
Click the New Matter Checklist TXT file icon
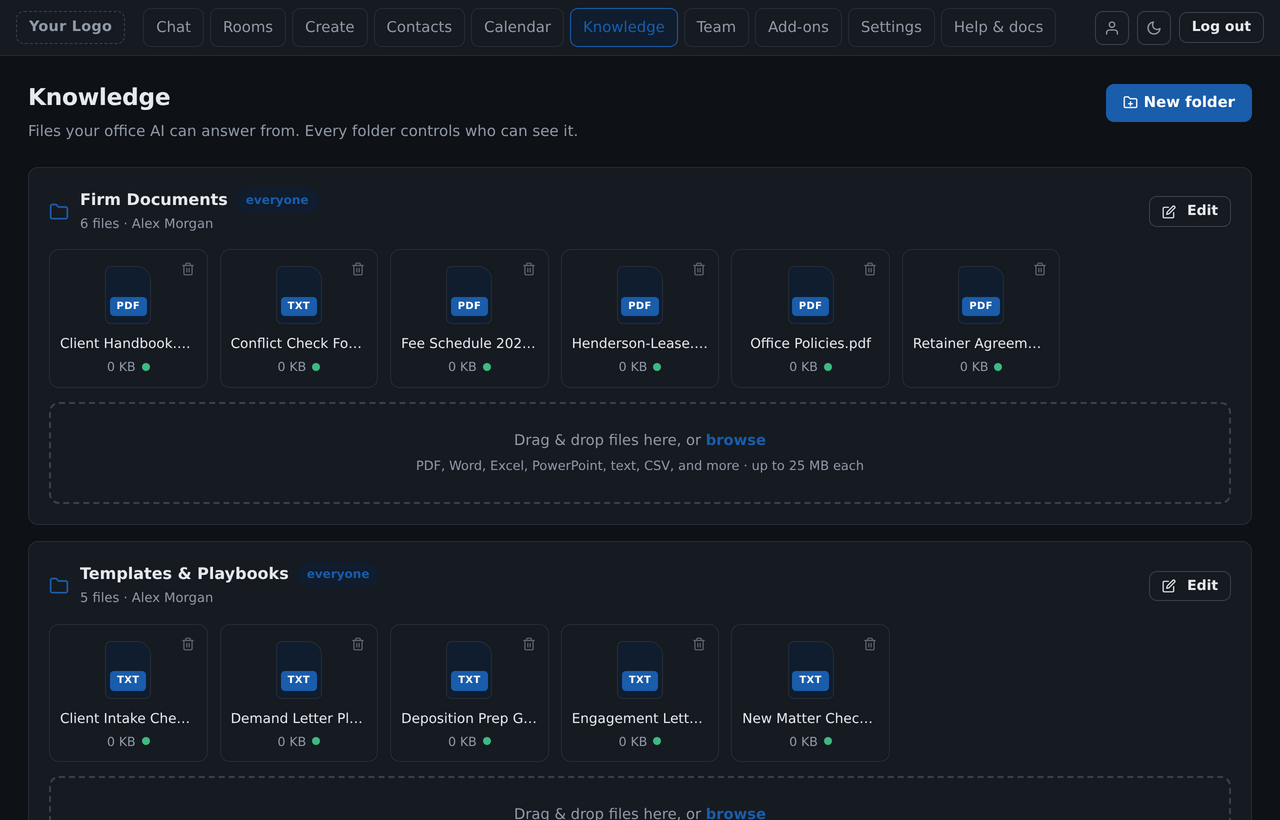[x=810, y=669]
